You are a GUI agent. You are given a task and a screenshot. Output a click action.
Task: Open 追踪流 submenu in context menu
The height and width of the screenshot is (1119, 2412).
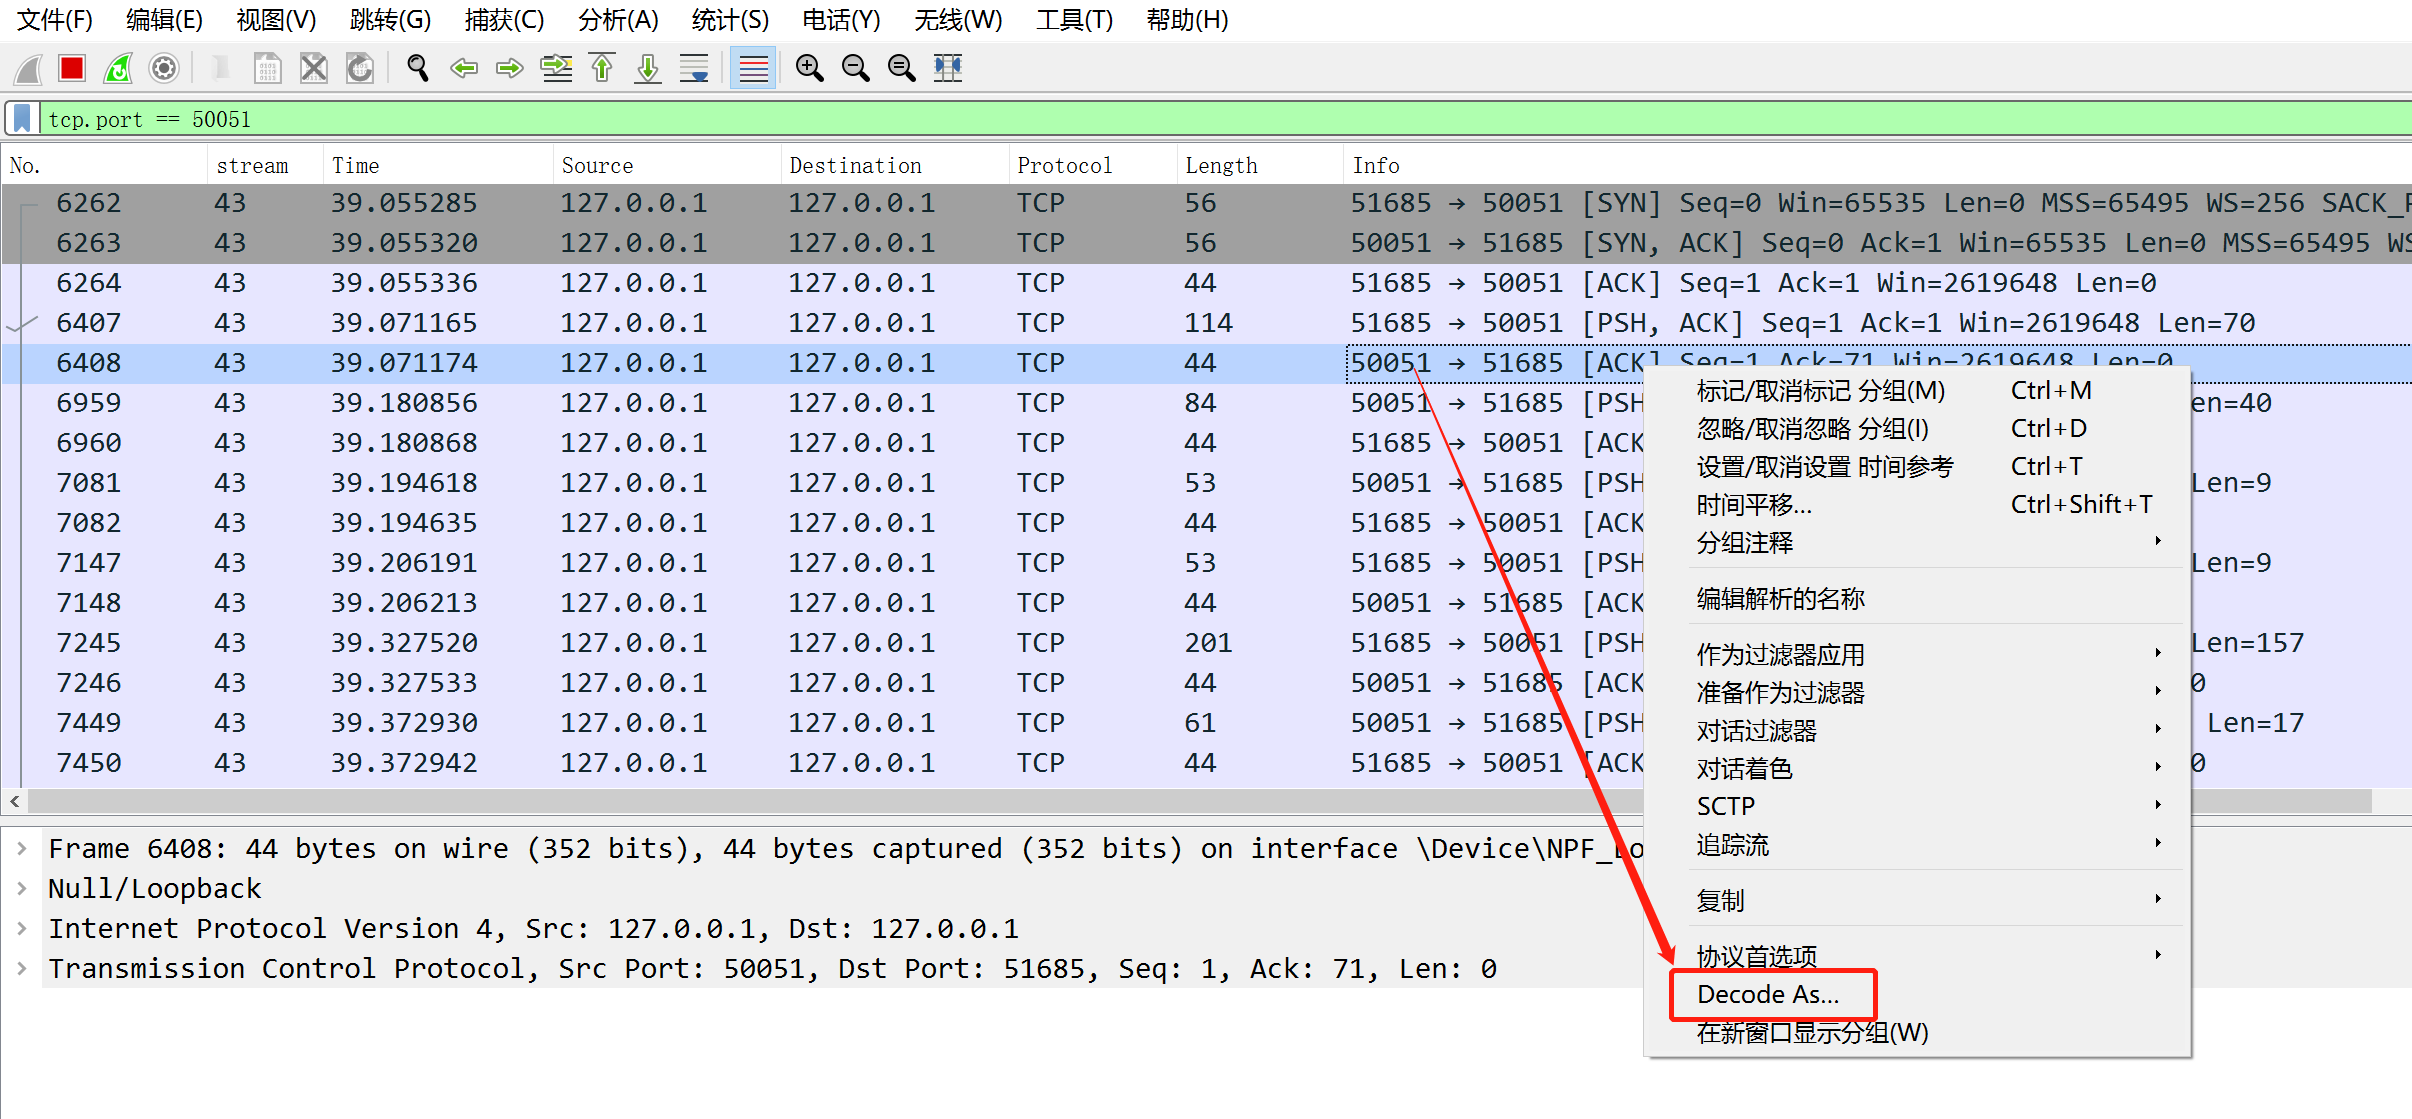click(1733, 845)
